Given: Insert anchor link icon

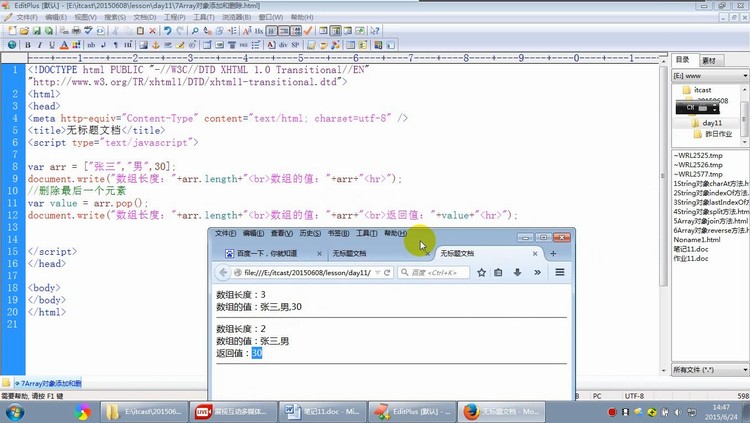Looking at the screenshot, I should click(x=155, y=45).
